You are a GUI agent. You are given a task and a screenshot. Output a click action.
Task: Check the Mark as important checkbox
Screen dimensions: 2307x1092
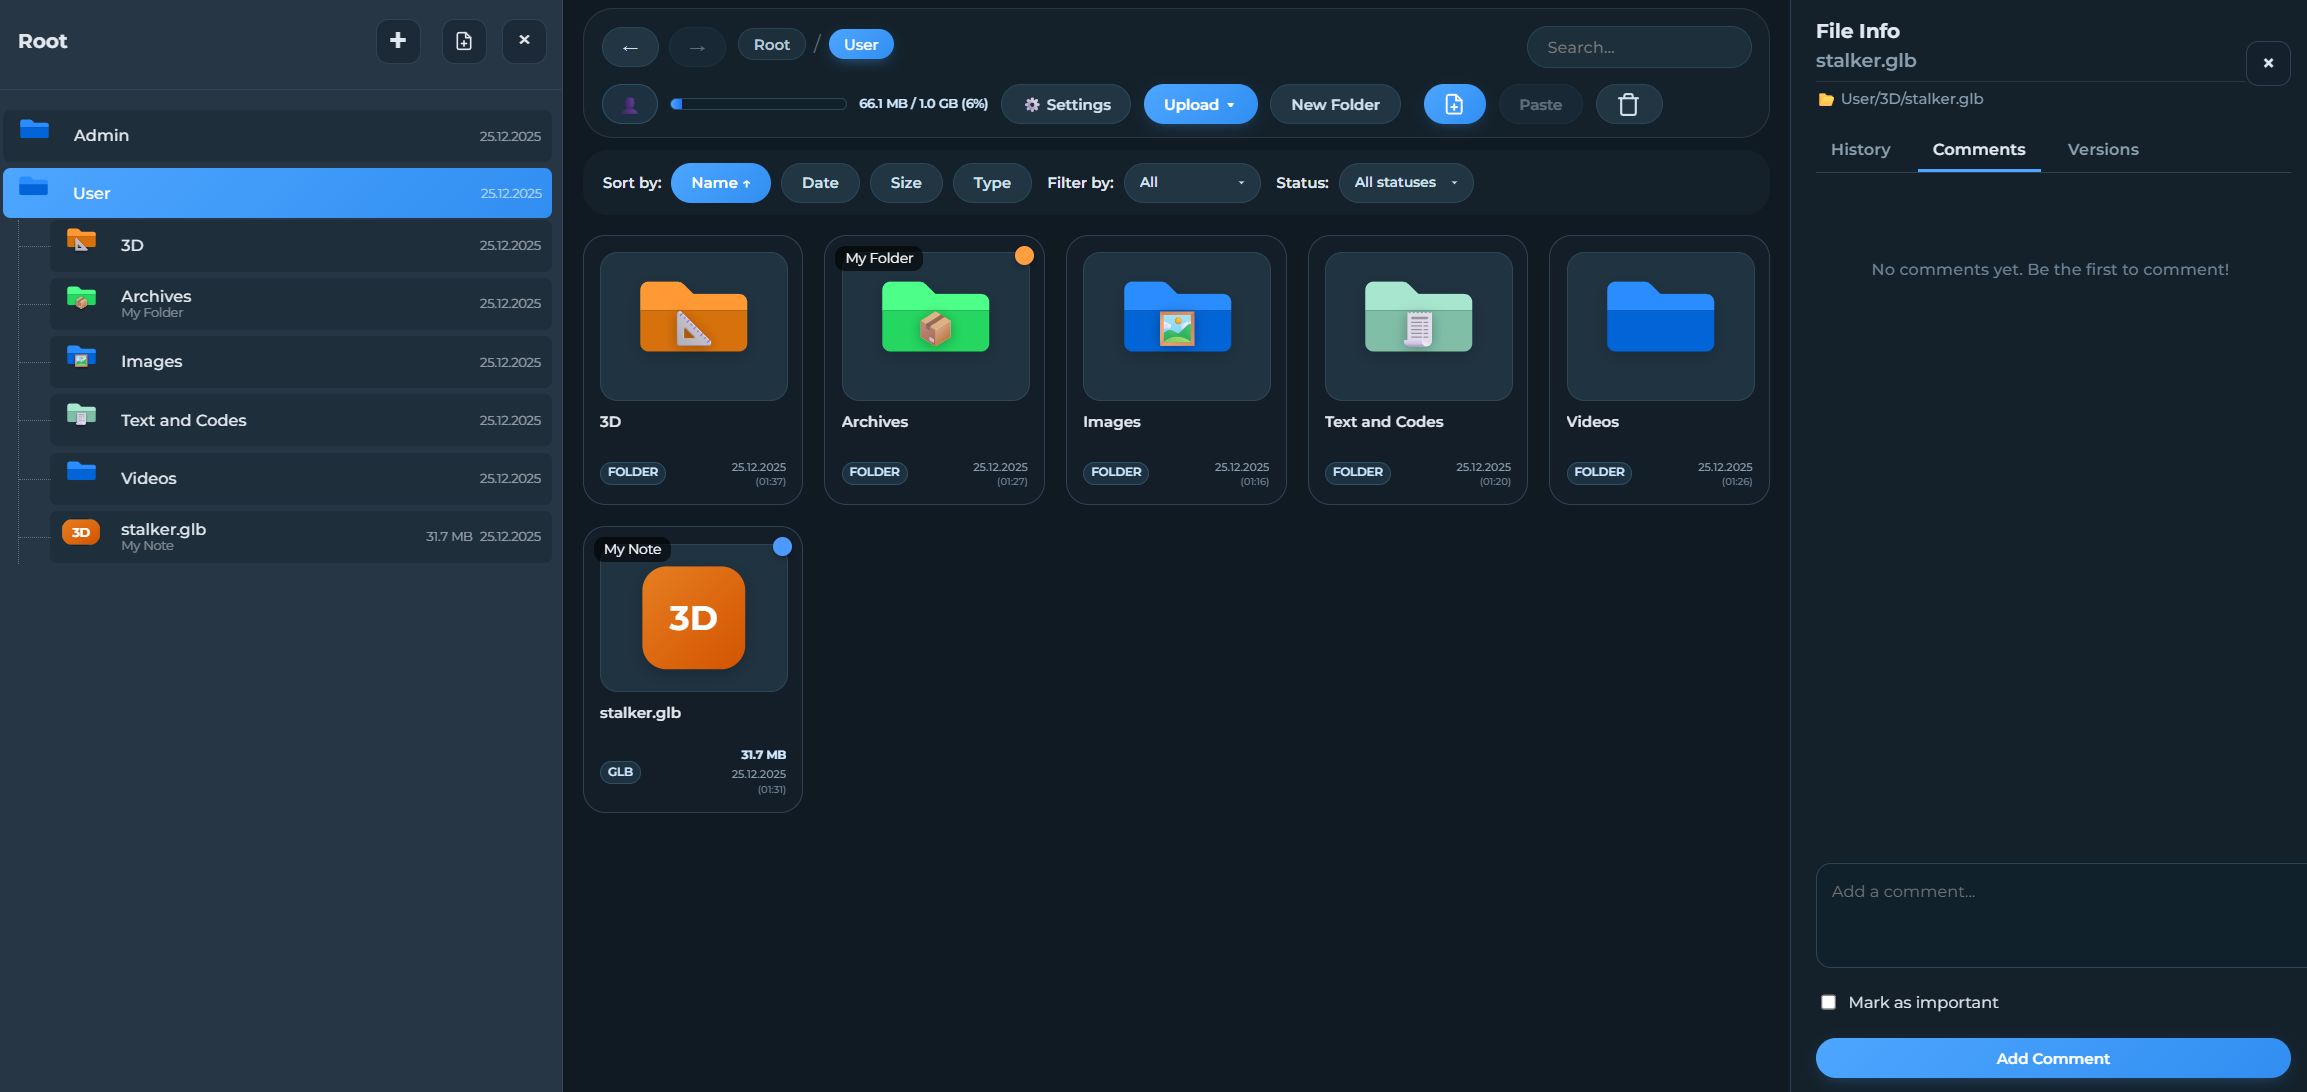coord(1828,1002)
